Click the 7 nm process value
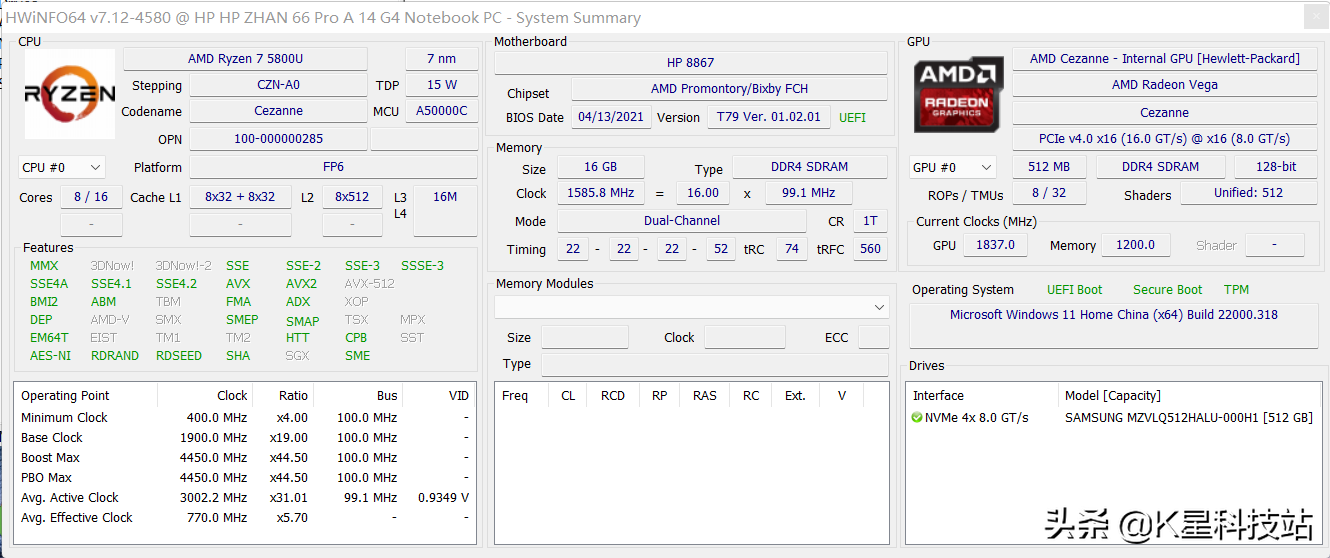The image size is (1330, 558). coord(441,59)
